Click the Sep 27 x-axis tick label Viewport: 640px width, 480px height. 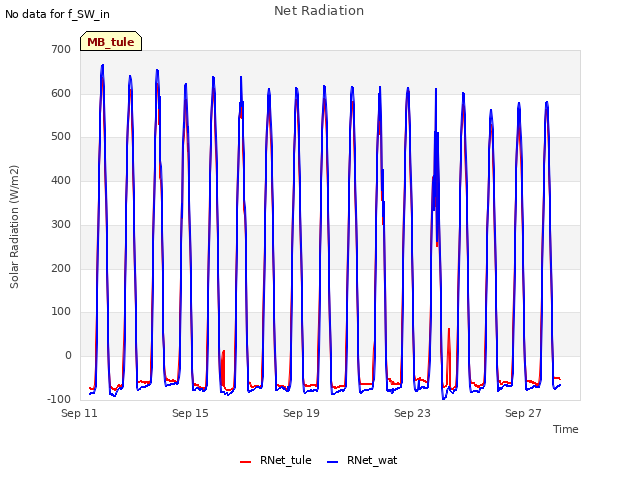523,413
